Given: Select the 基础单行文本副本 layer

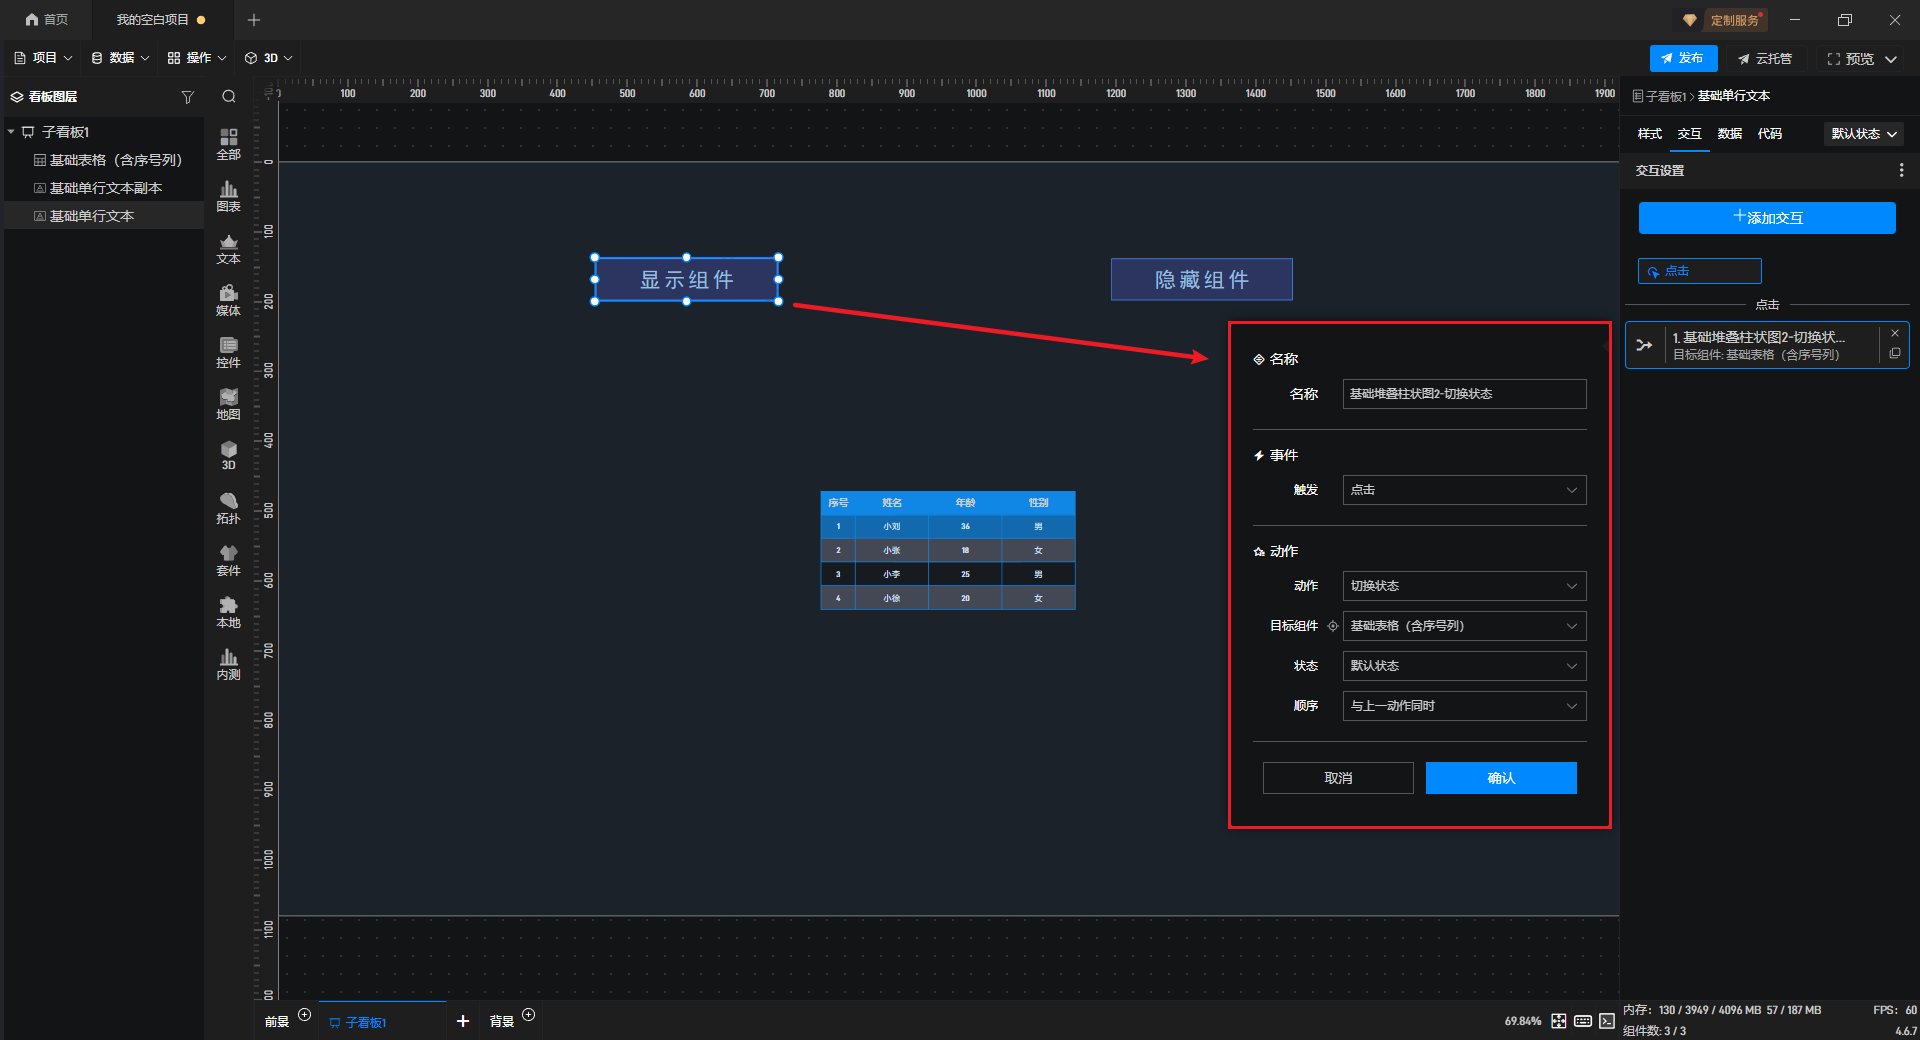Looking at the screenshot, I should (x=105, y=188).
